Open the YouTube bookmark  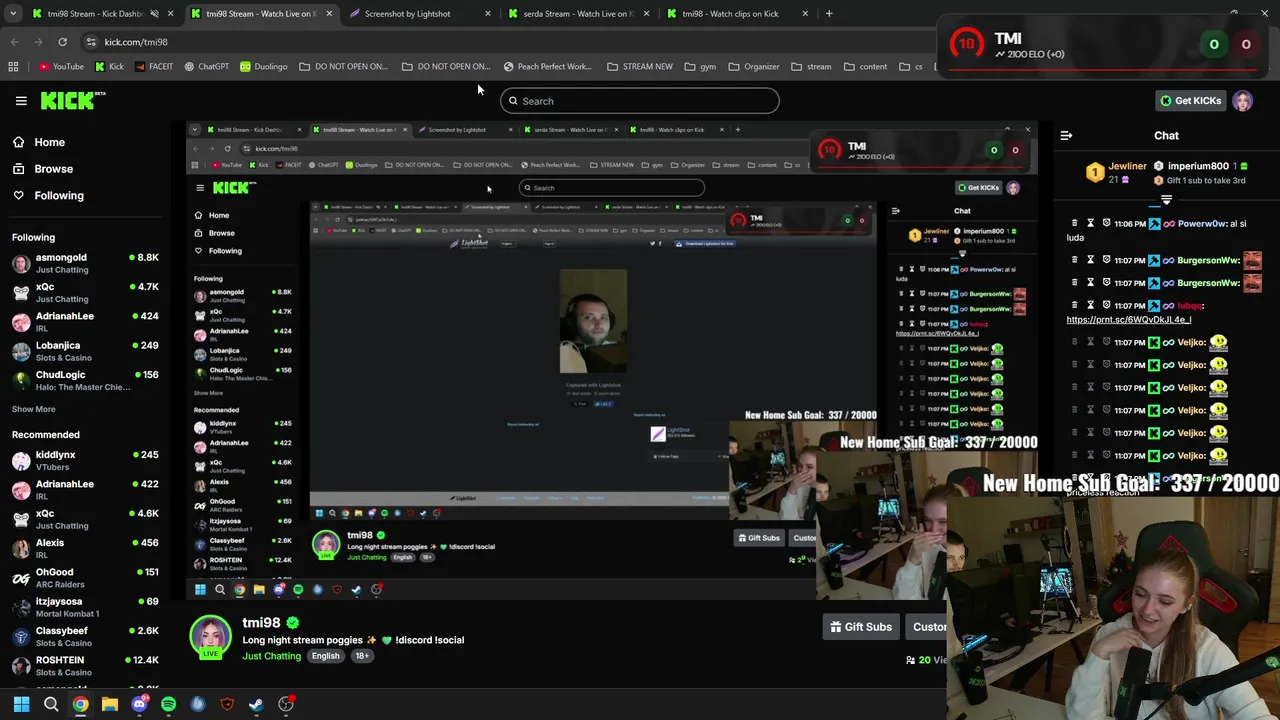tap(61, 67)
